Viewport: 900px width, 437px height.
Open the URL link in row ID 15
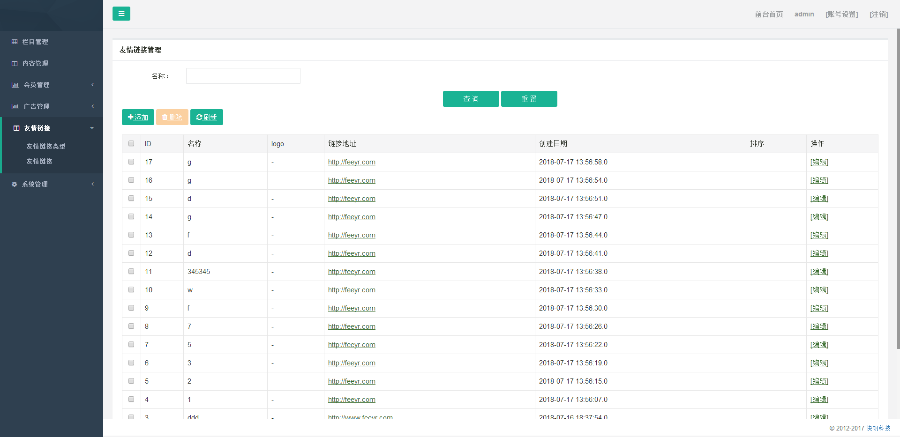(x=351, y=199)
